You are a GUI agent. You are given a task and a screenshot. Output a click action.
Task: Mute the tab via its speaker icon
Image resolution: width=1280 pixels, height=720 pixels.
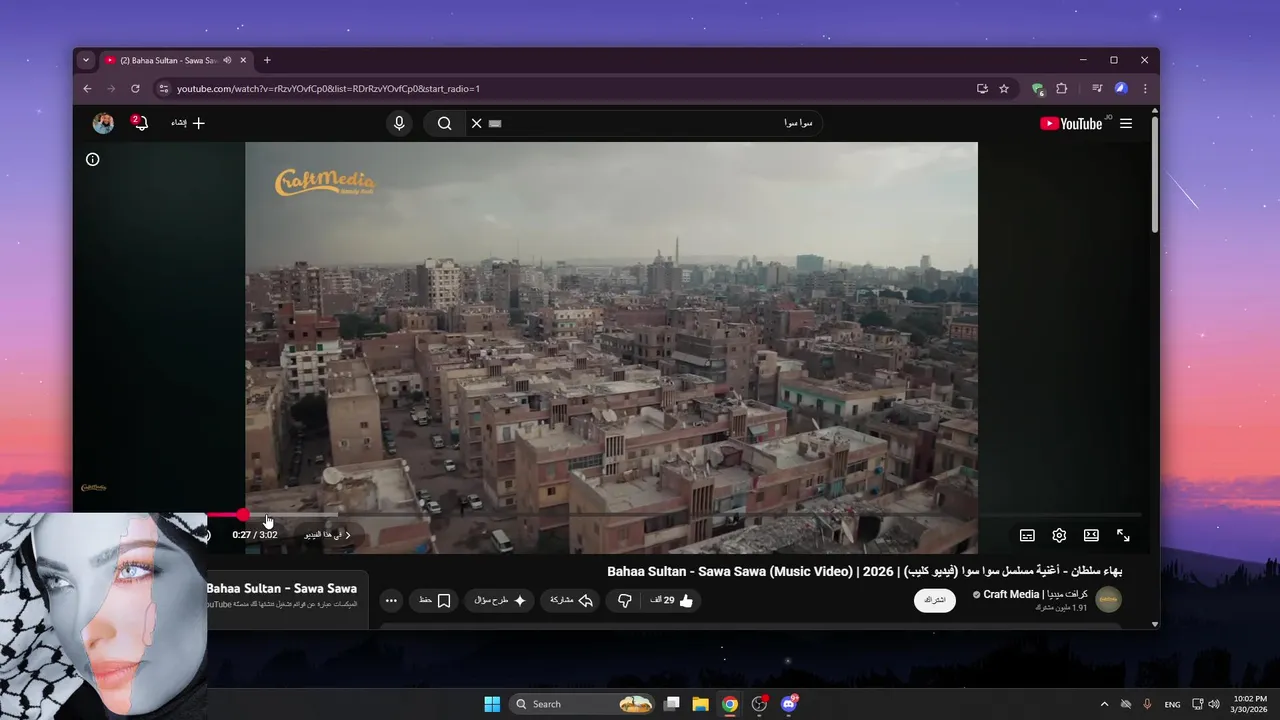(227, 60)
